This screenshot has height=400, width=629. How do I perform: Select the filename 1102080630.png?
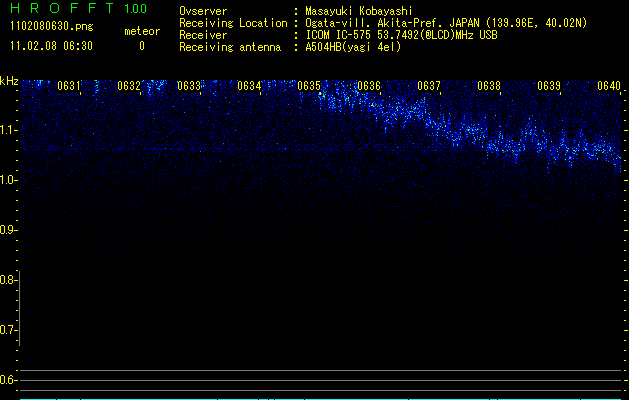pyautogui.click(x=52, y=26)
